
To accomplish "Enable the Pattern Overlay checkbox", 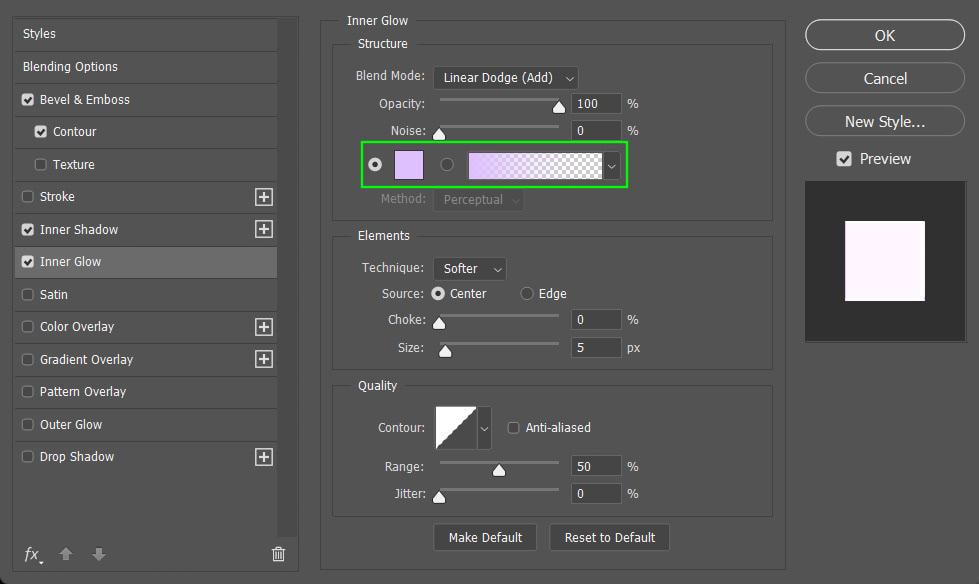I will pyautogui.click(x=27, y=392).
